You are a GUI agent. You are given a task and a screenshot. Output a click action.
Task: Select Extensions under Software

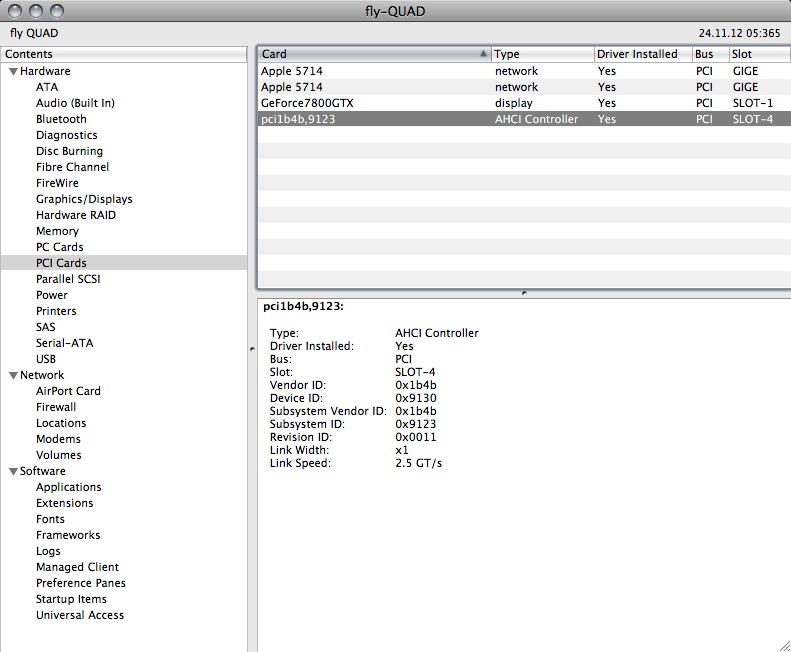point(64,503)
